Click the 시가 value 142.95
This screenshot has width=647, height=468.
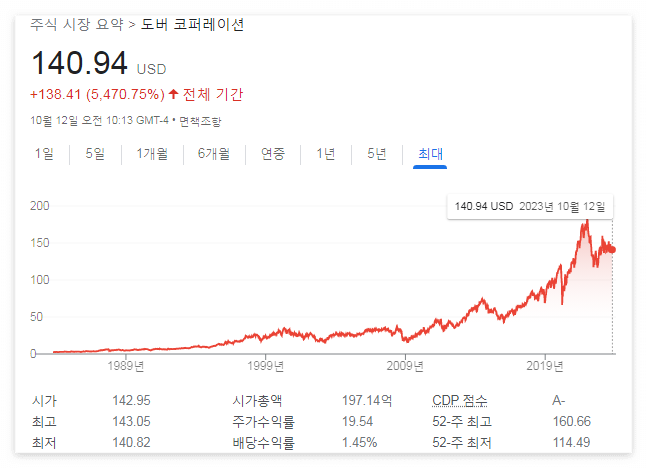(131, 400)
